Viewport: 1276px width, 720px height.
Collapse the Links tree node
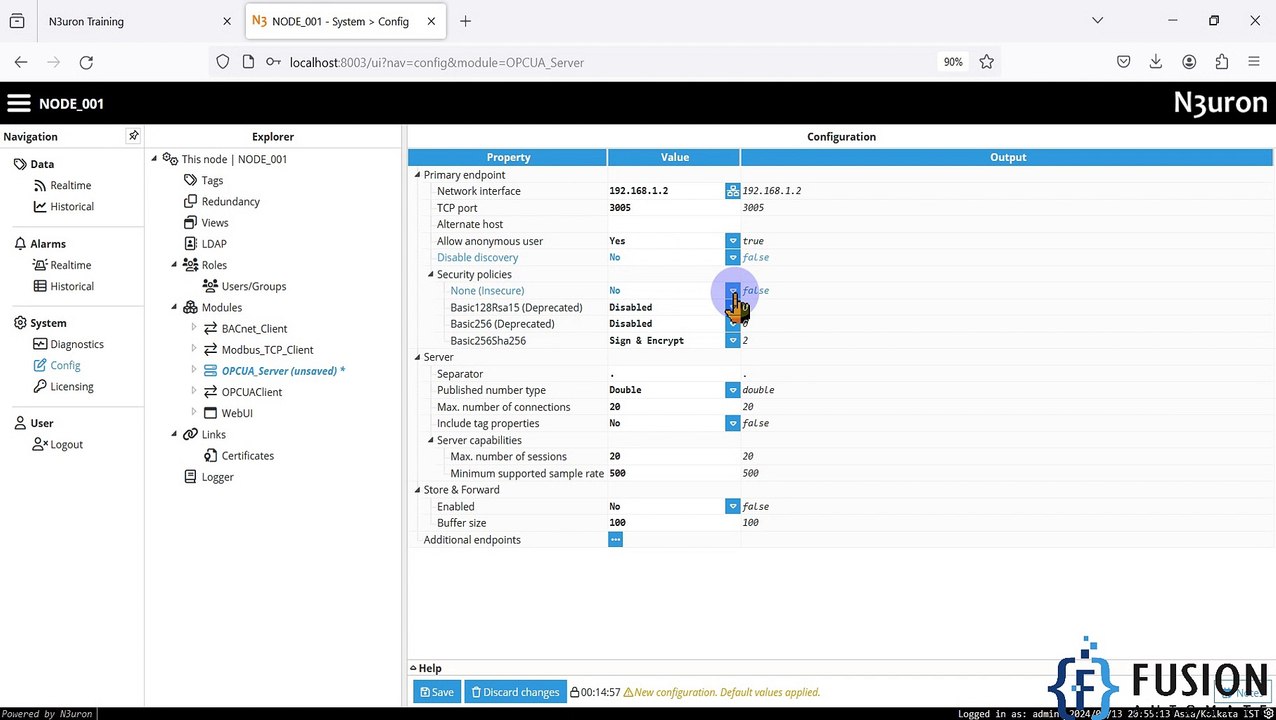tap(174, 434)
